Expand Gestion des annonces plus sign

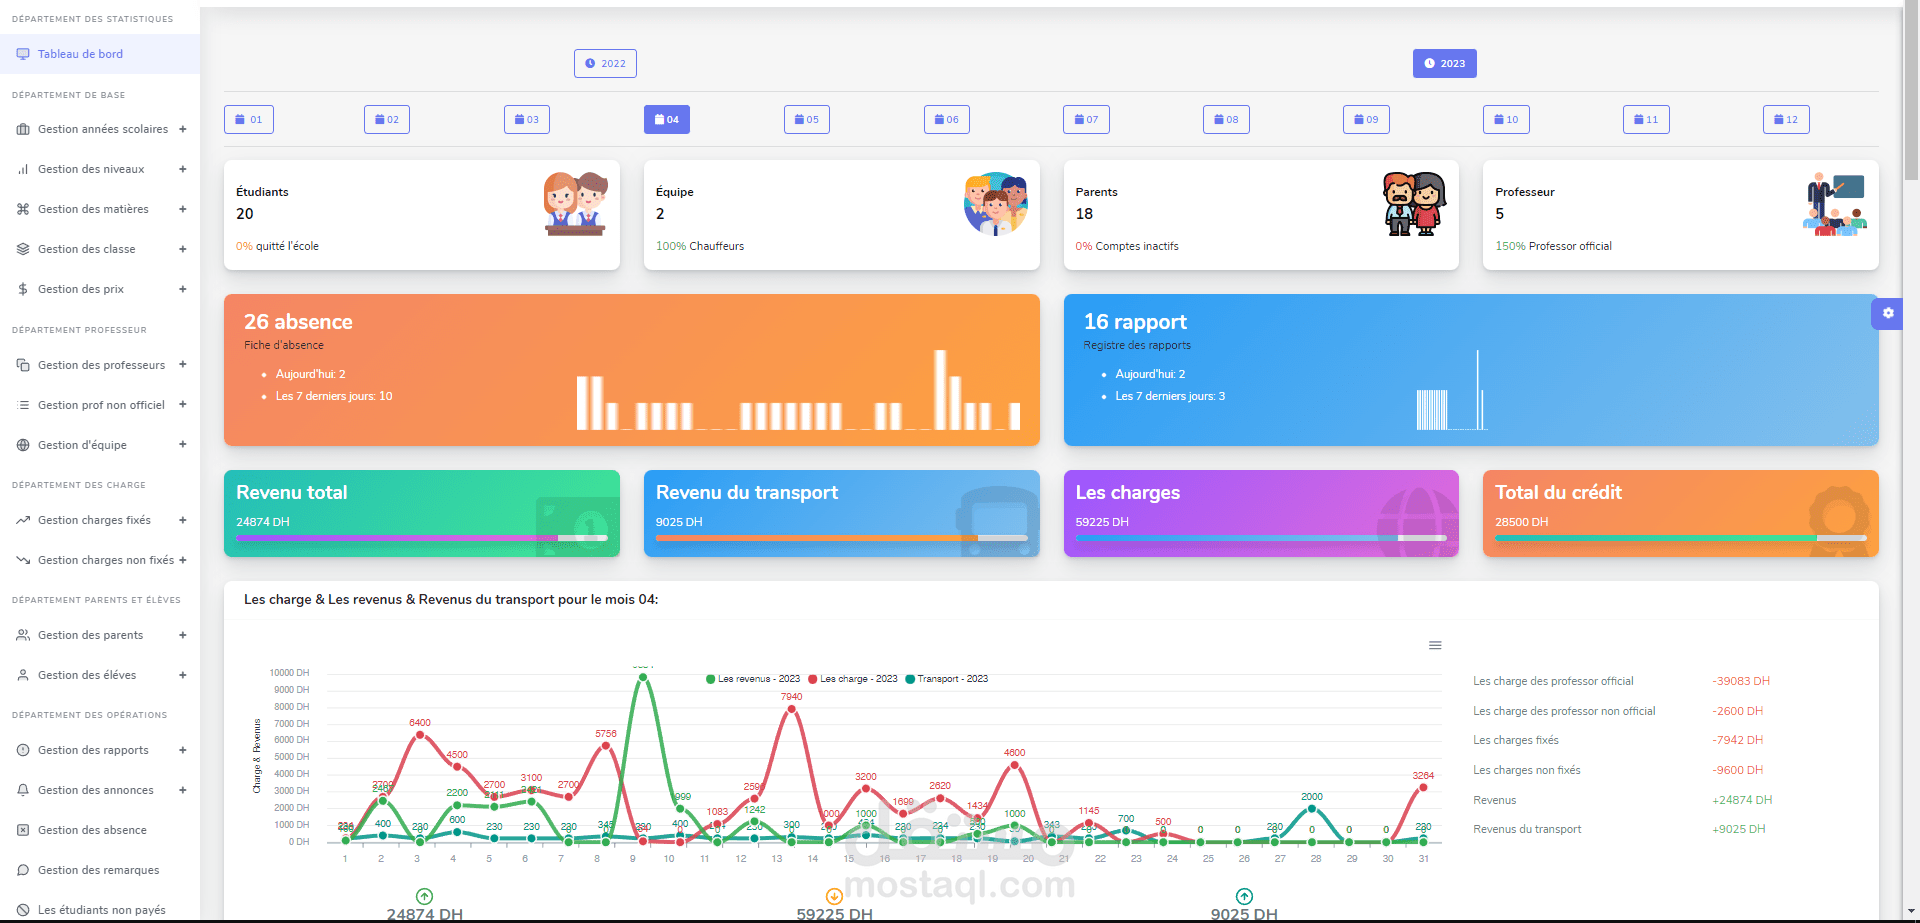pyautogui.click(x=183, y=790)
